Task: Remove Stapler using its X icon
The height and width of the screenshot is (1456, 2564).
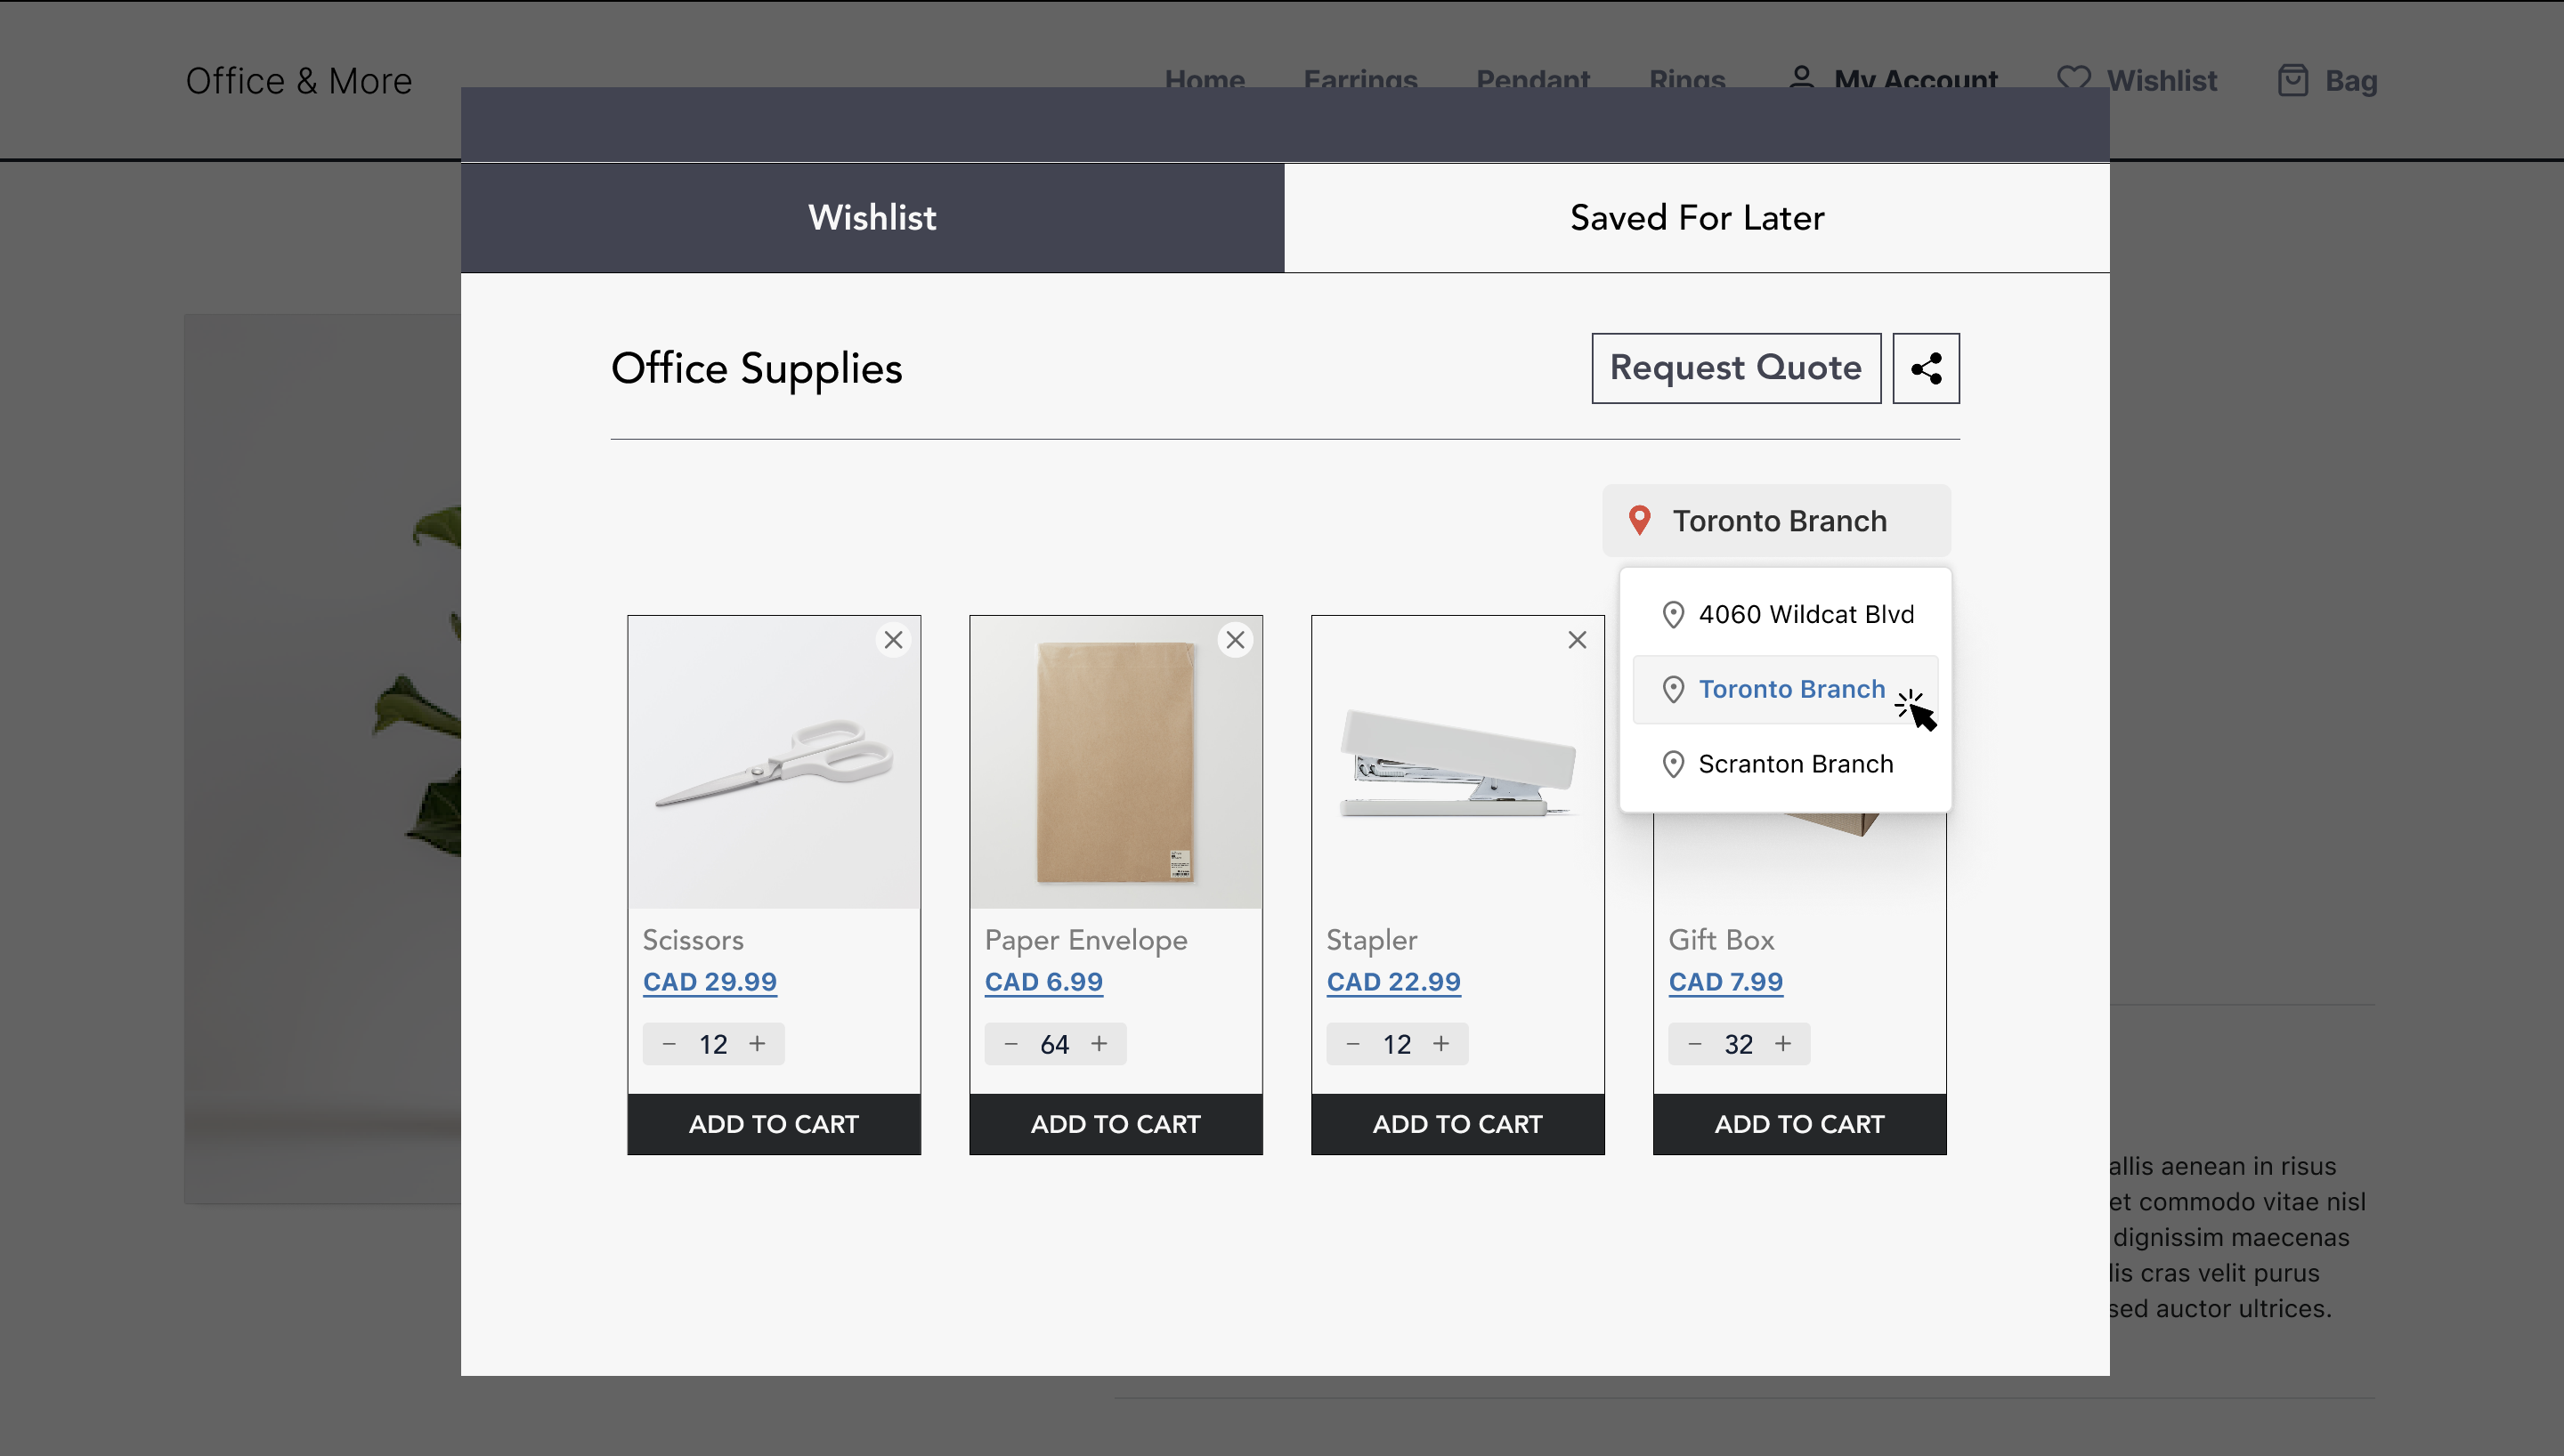Action: tap(1577, 639)
